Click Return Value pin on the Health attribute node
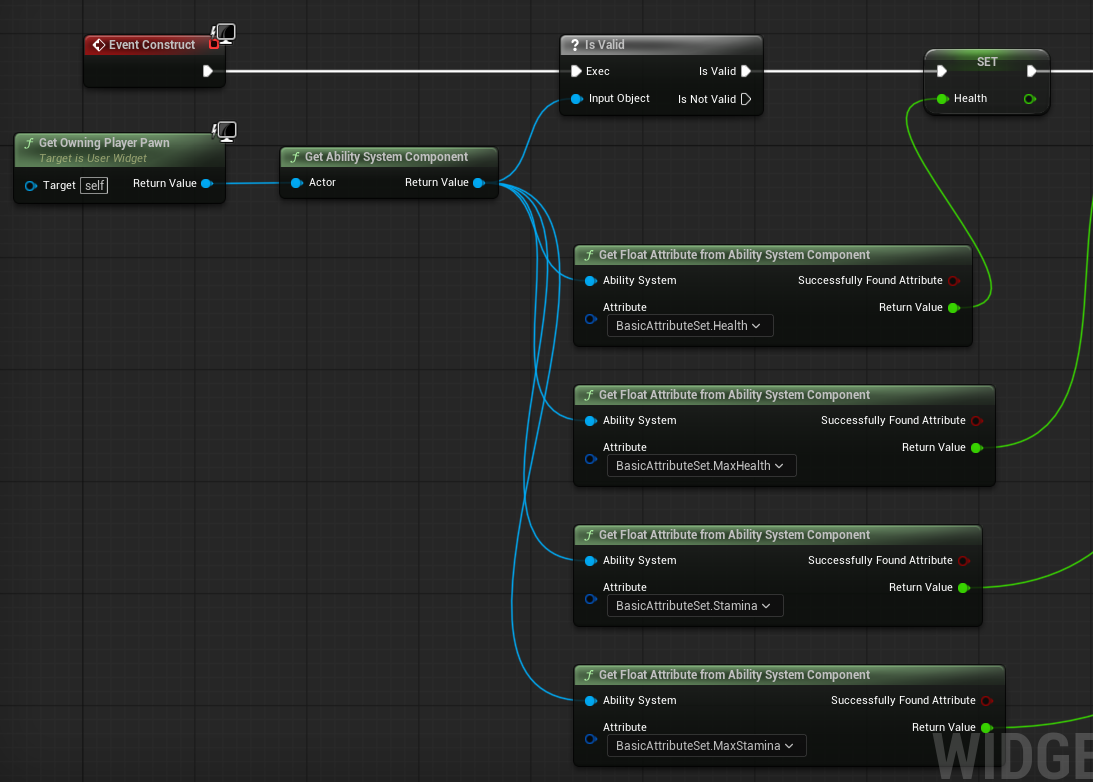Viewport: 1093px width, 782px height. pos(954,307)
